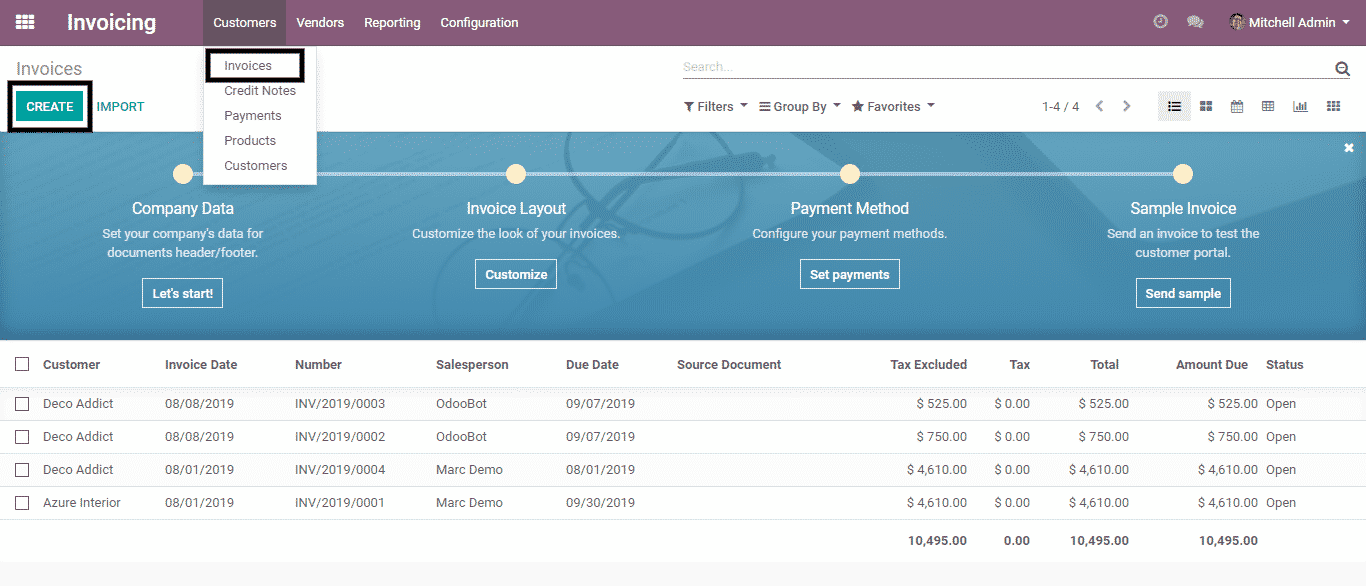Viewport: 1366px width, 586px height.
Task: Tick the select-all checkbox in header
Action: click(22, 365)
